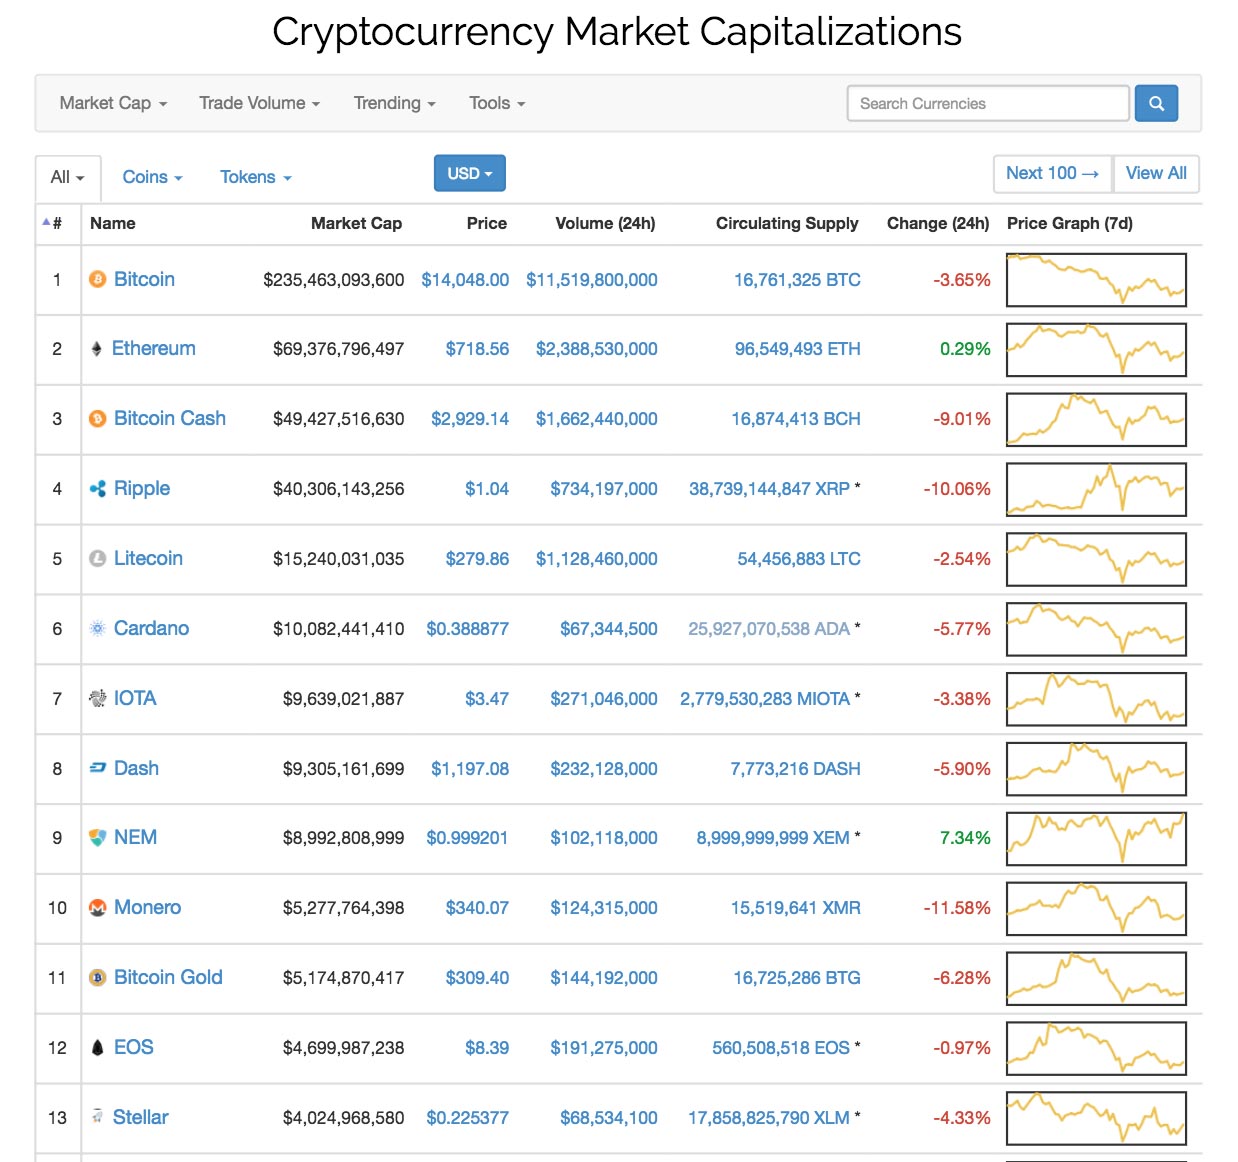Click the Litecoin logo icon
The height and width of the screenshot is (1162, 1238).
tap(98, 559)
